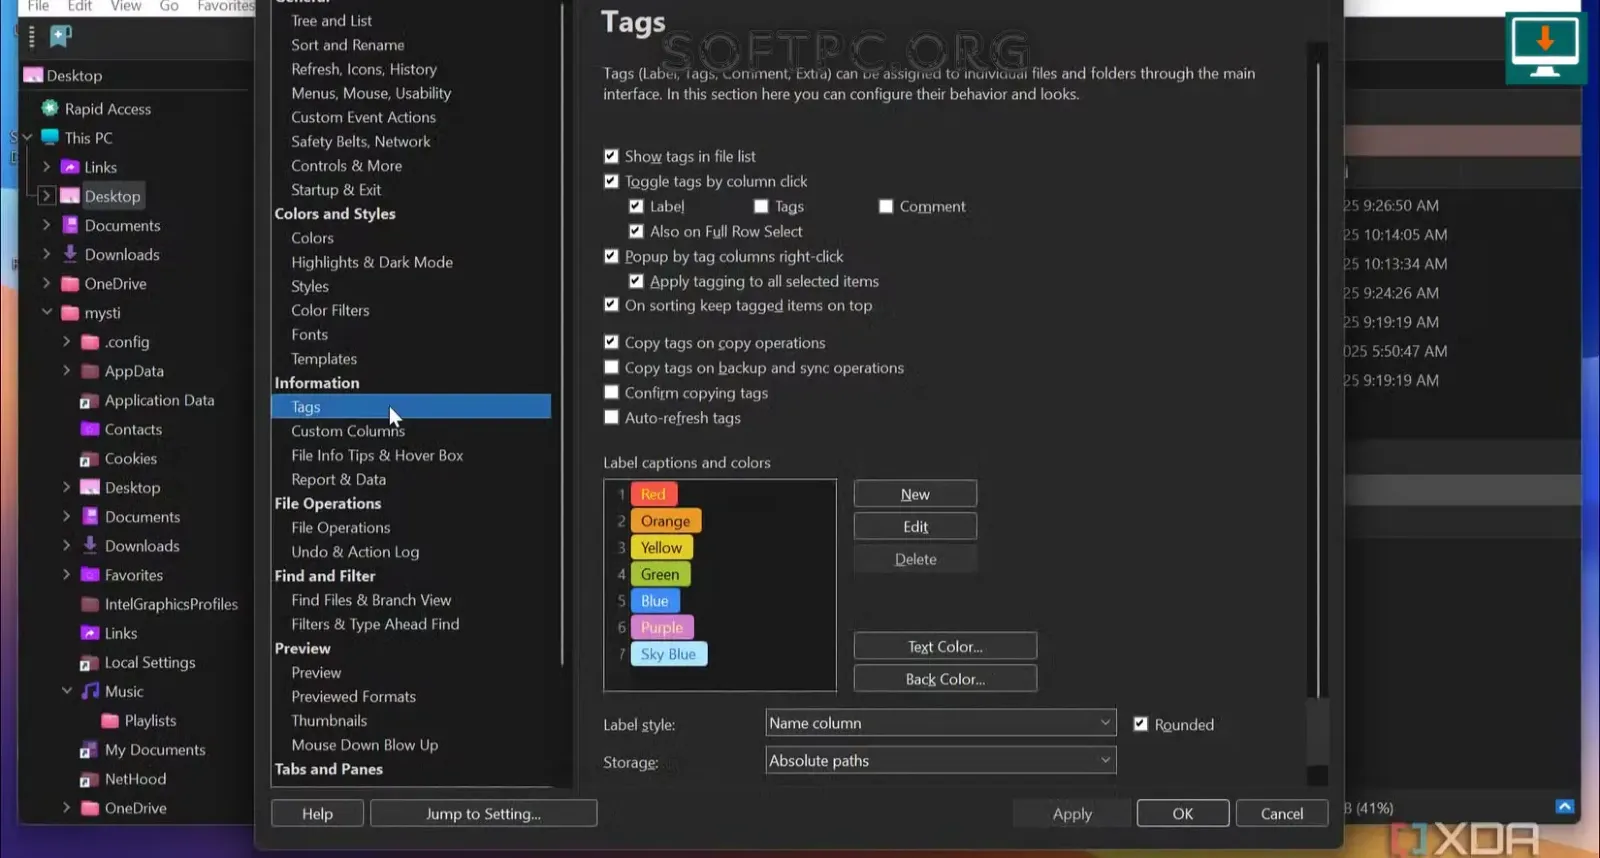This screenshot has width=1600, height=858.
Task: Click the Rapid Access star icon
Action: point(49,108)
